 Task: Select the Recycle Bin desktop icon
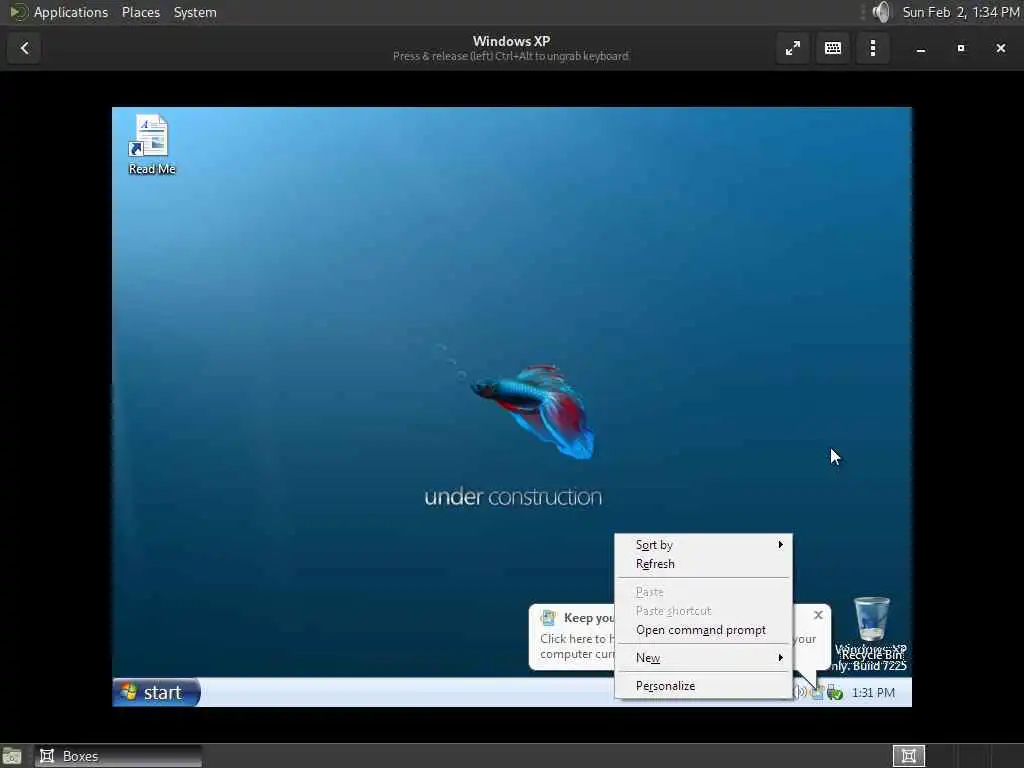click(872, 627)
